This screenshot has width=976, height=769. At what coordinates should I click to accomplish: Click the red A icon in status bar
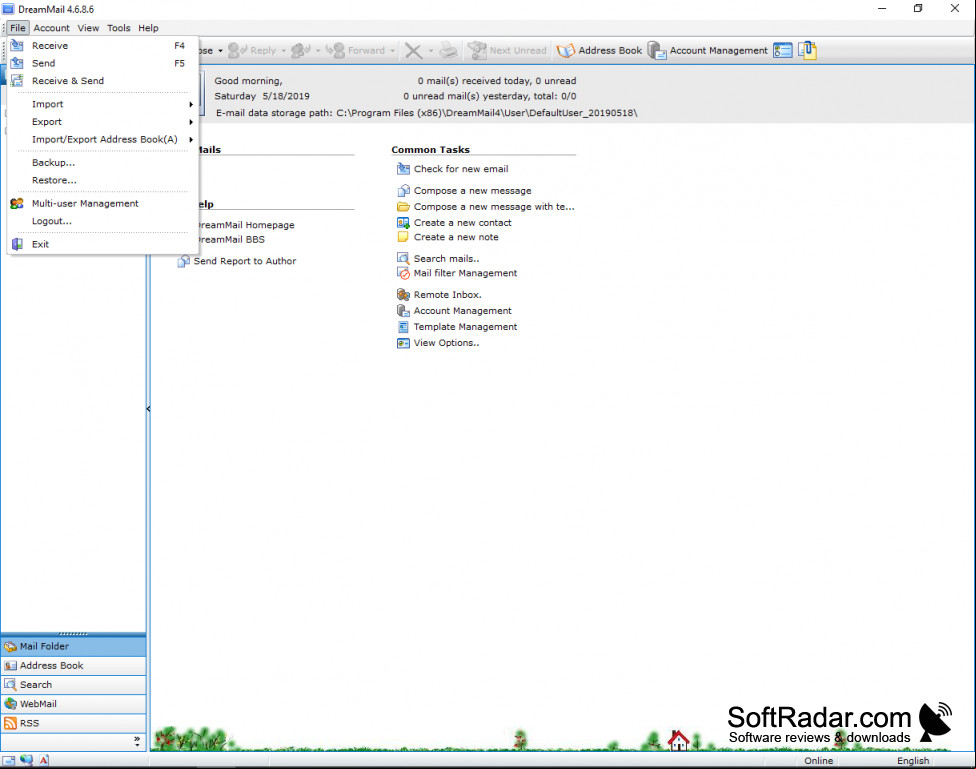44,760
